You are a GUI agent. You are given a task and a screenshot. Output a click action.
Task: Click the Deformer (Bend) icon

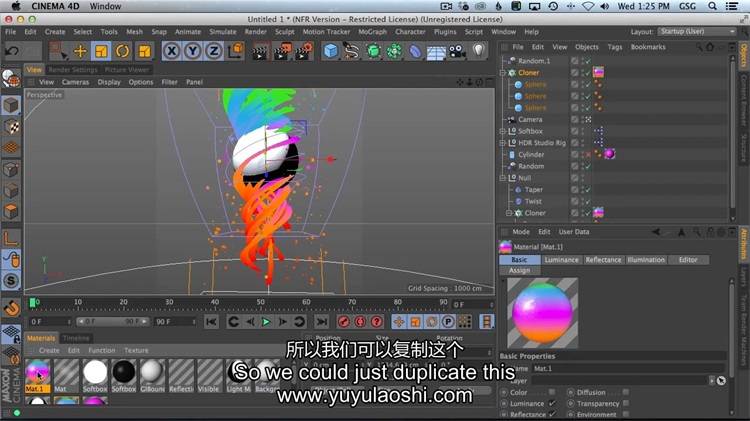[x=415, y=51]
